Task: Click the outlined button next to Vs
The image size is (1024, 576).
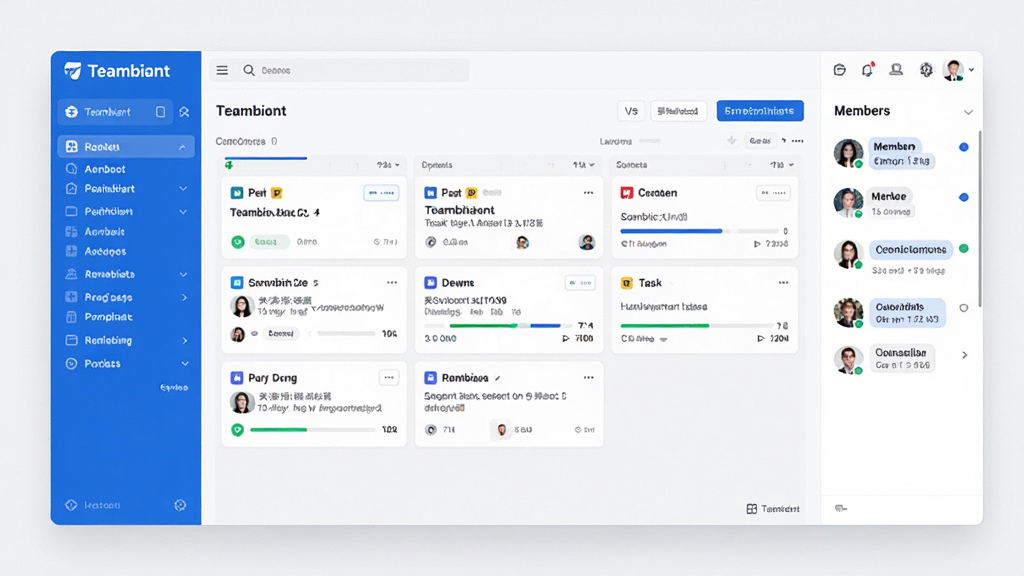Action: click(678, 111)
